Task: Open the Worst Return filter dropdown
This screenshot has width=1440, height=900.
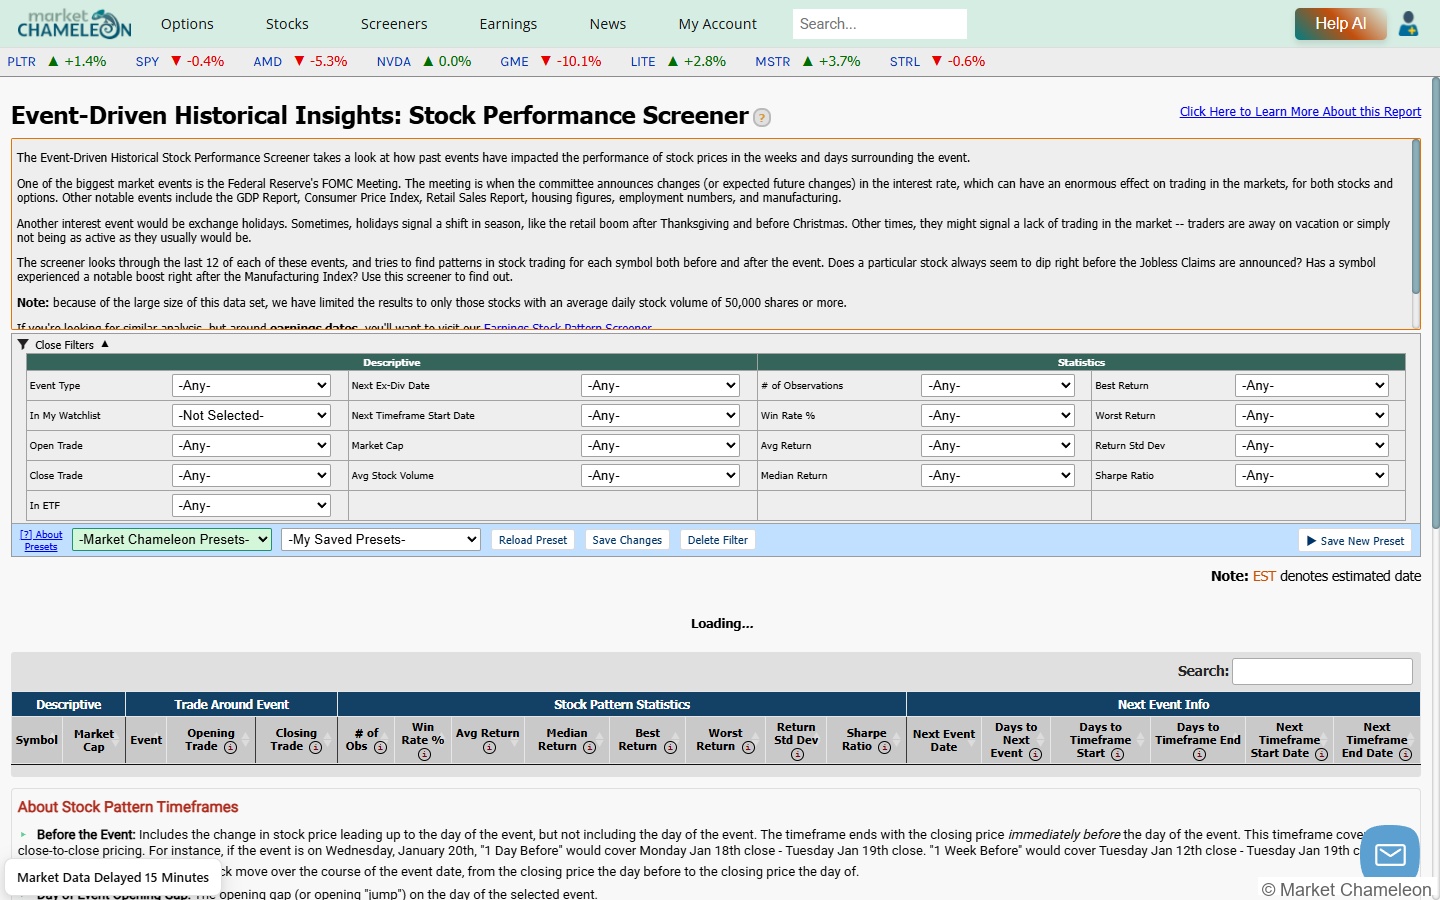Action: tap(1312, 415)
